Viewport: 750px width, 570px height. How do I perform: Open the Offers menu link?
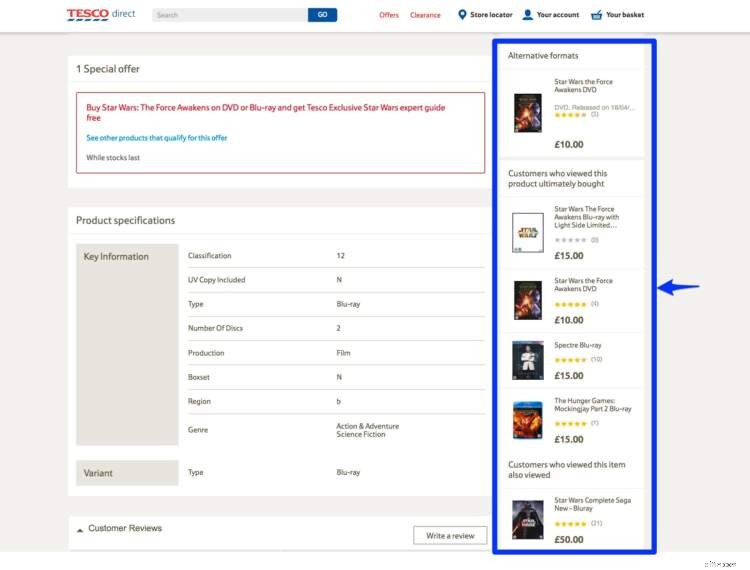(389, 15)
